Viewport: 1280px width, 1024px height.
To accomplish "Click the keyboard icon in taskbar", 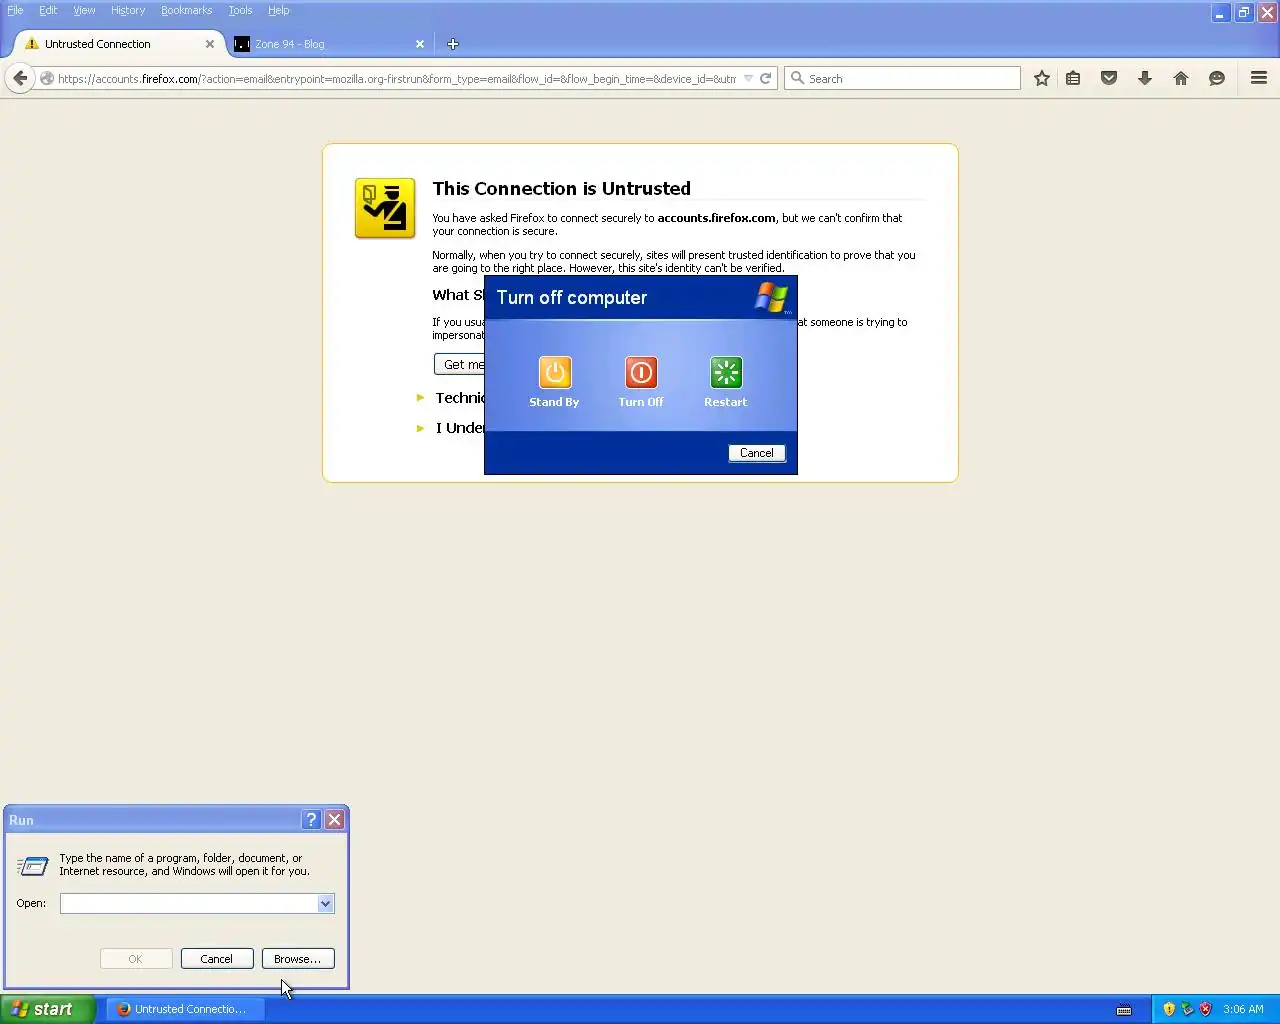I will (1124, 1010).
